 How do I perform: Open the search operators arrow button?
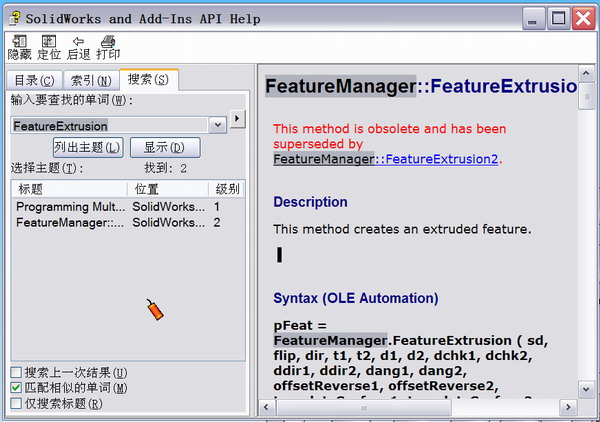click(237, 119)
